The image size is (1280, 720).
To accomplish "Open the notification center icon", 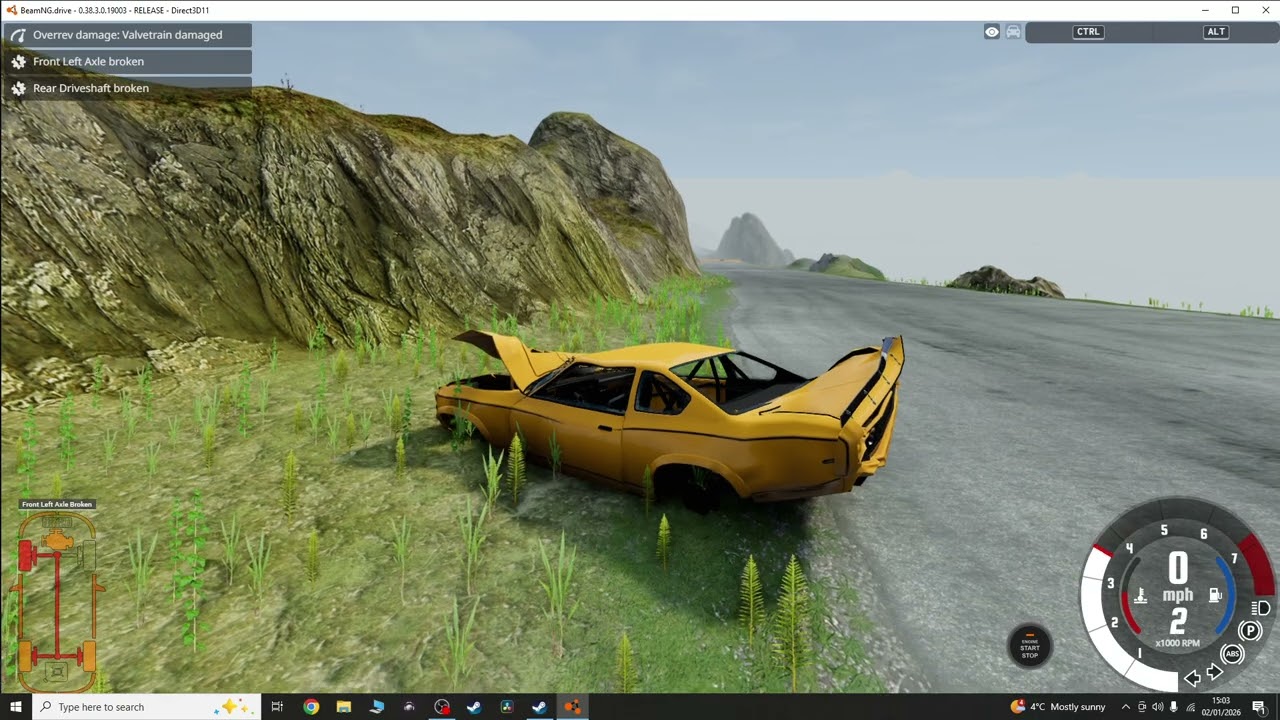I will click(x=1258, y=707).
